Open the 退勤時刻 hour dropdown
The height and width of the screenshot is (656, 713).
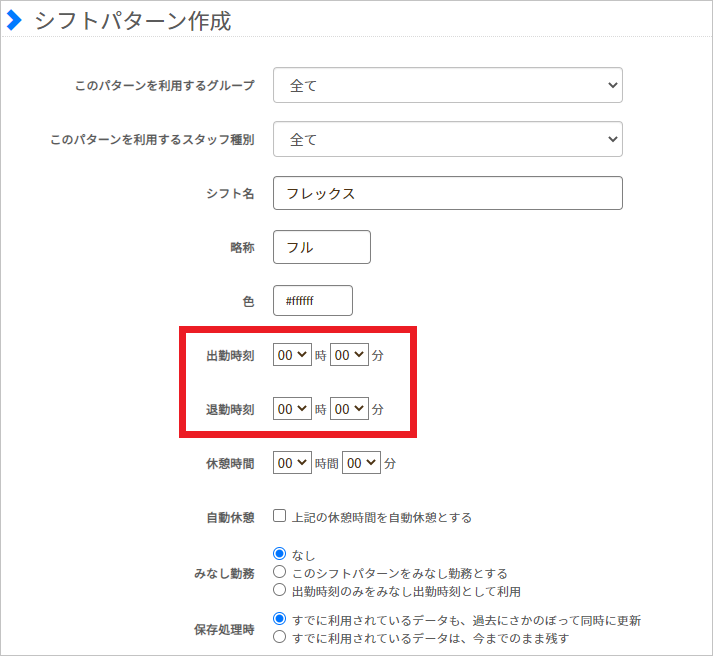292,409
